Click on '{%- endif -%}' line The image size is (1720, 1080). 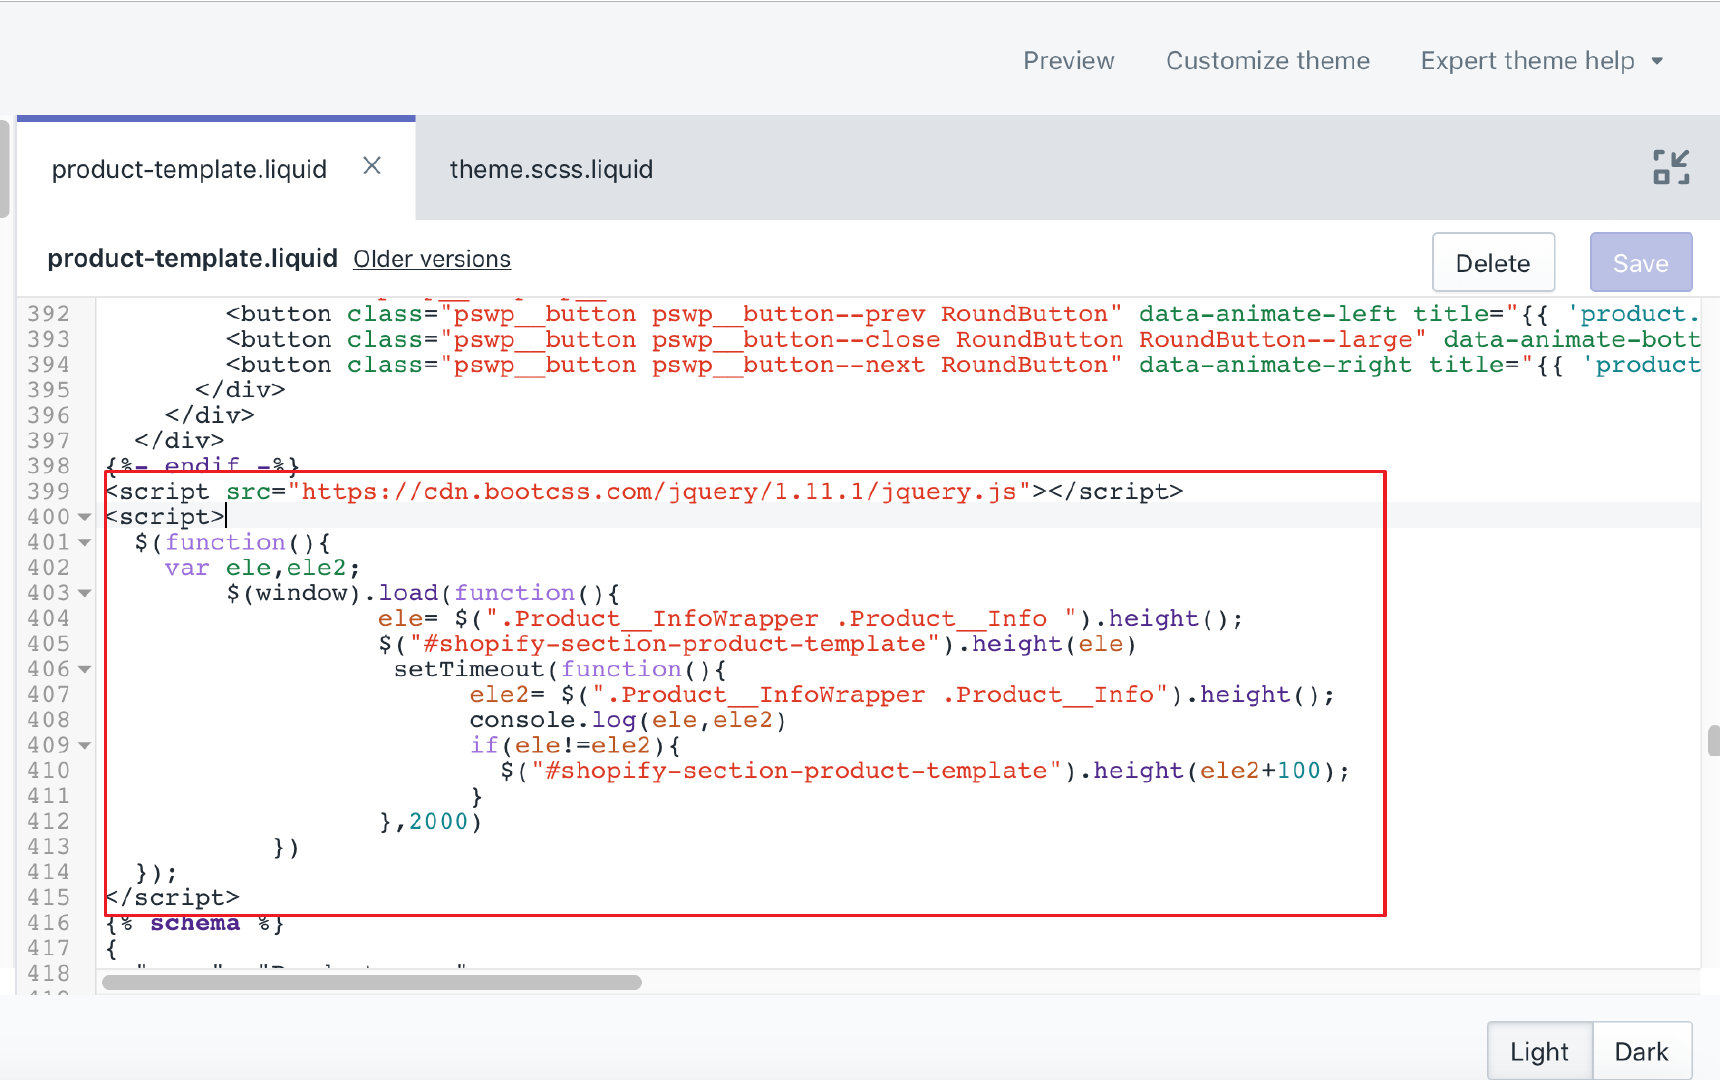(202, 466)
